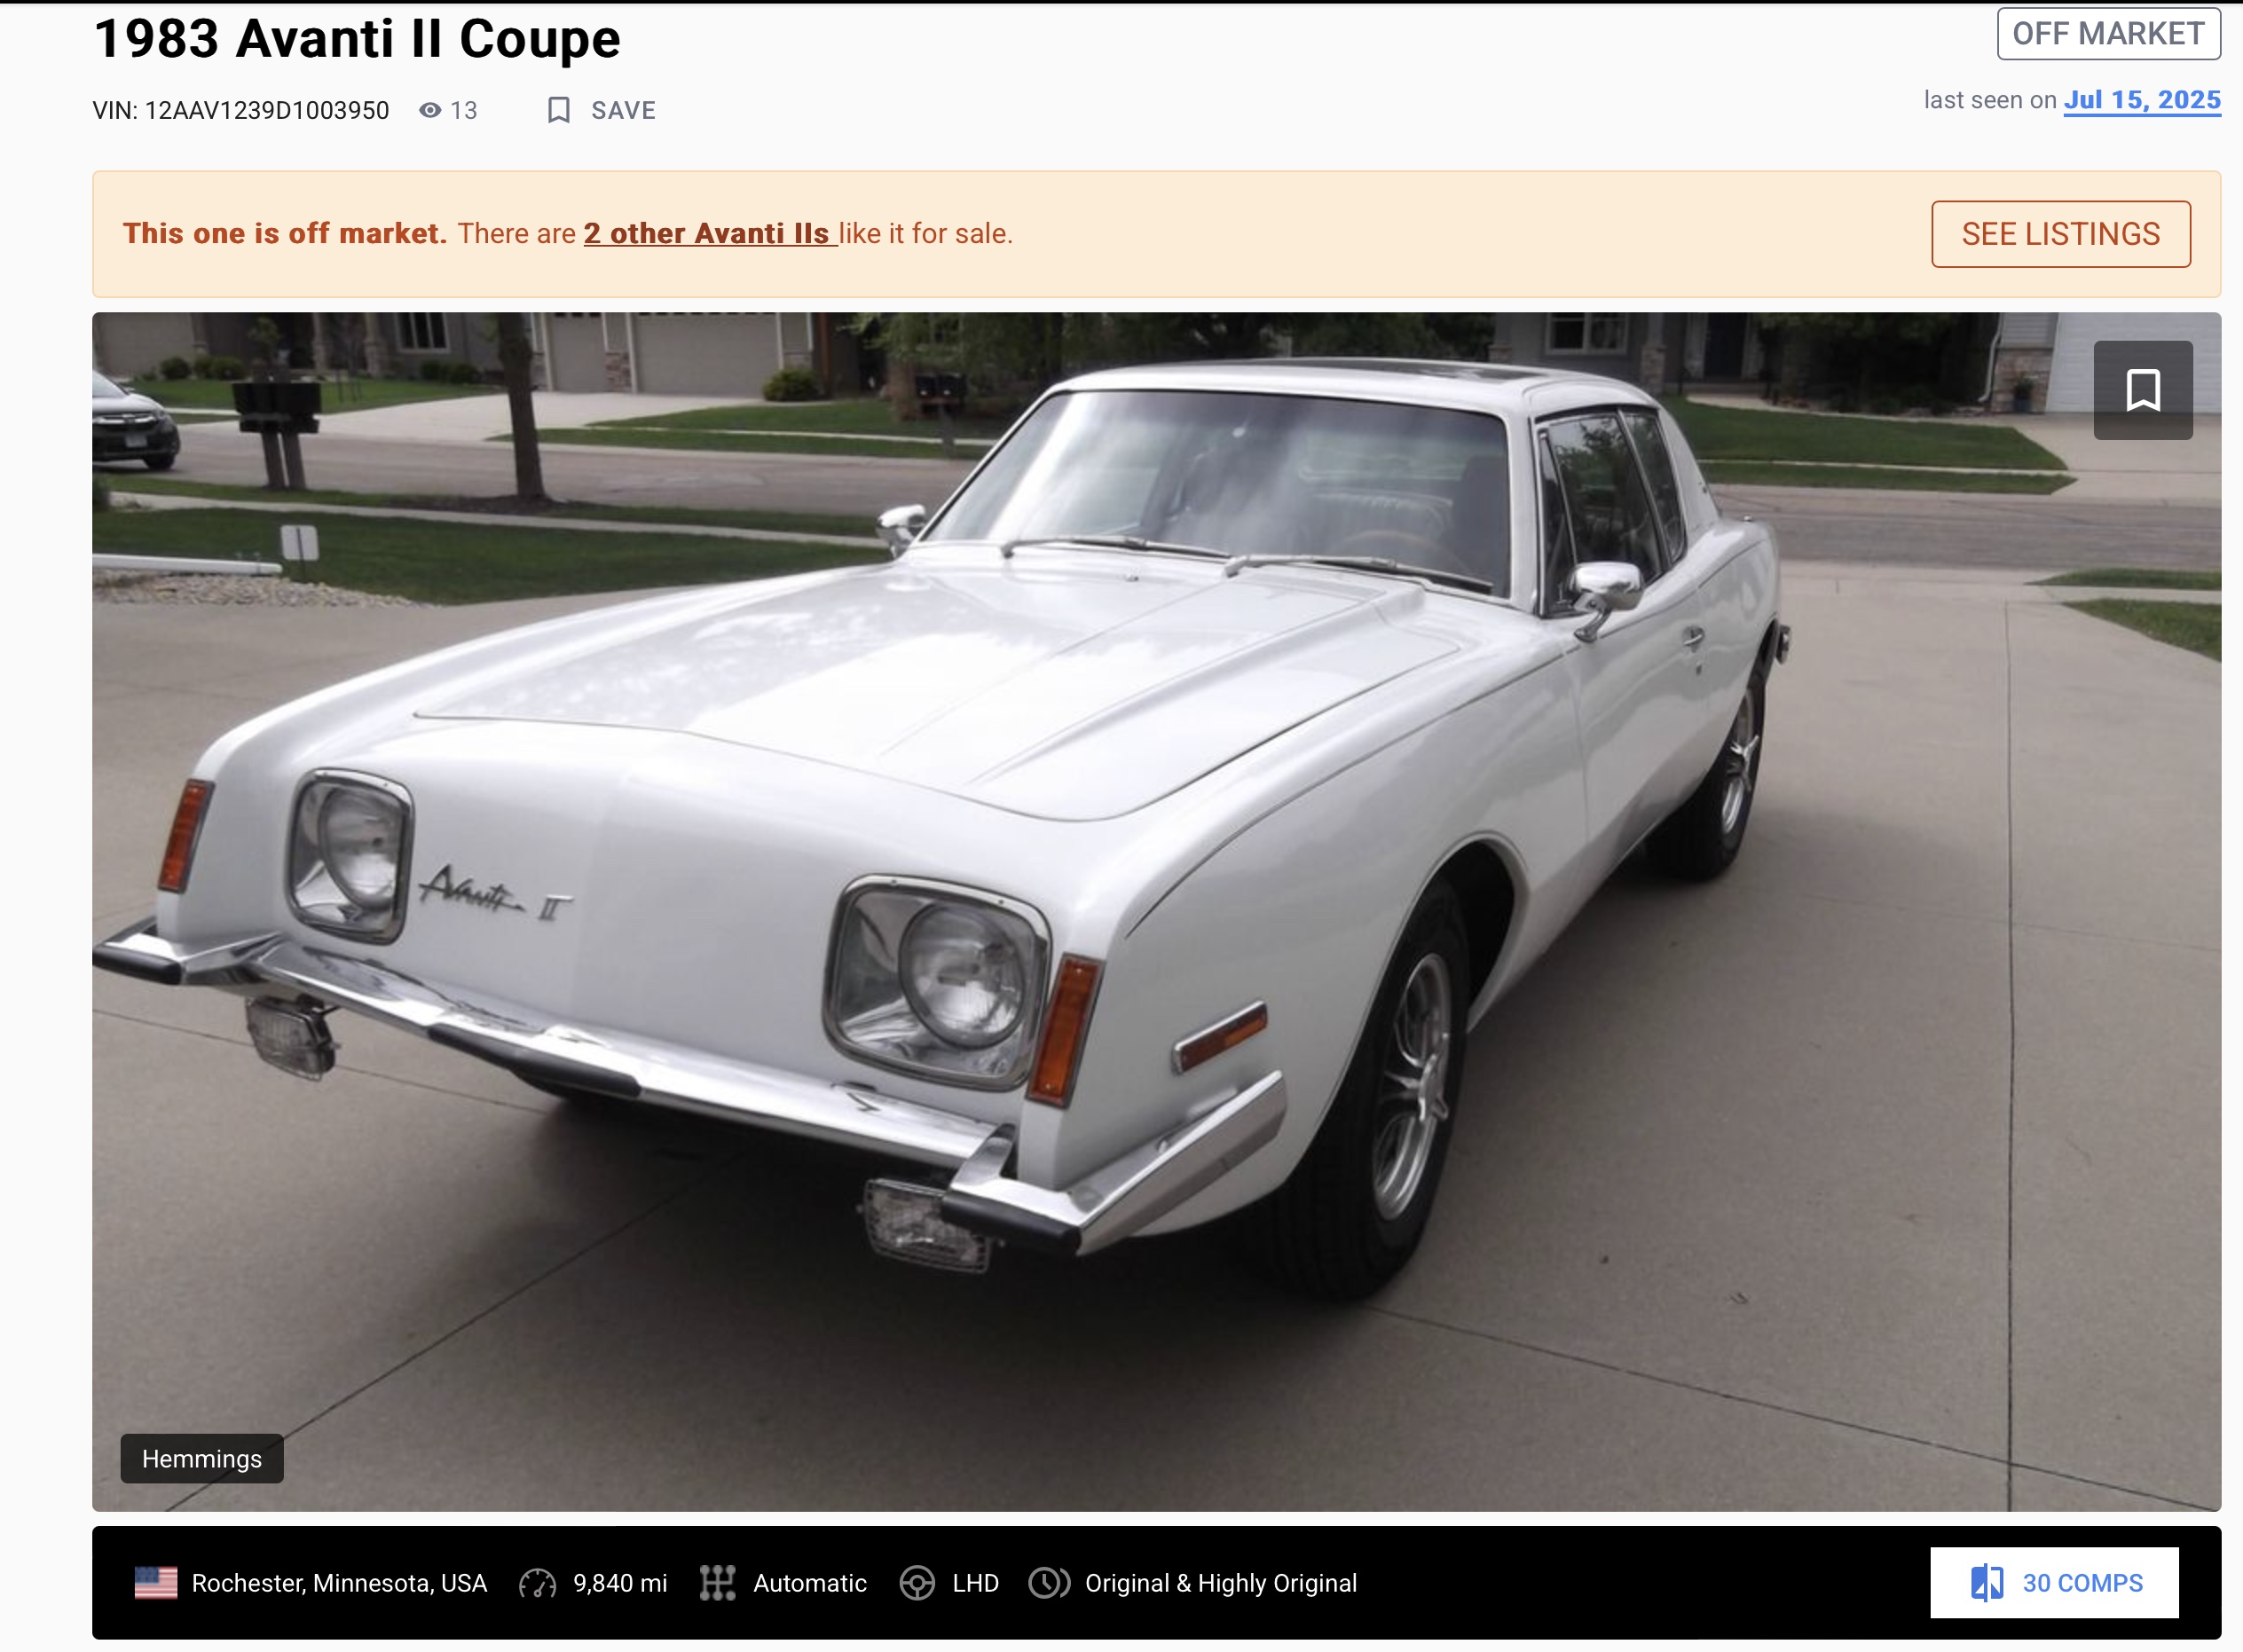The width and height of the screenshot is (2243, 1652).
Task: Click the Hemmings source tag on photo
Action: [202, 1459]
